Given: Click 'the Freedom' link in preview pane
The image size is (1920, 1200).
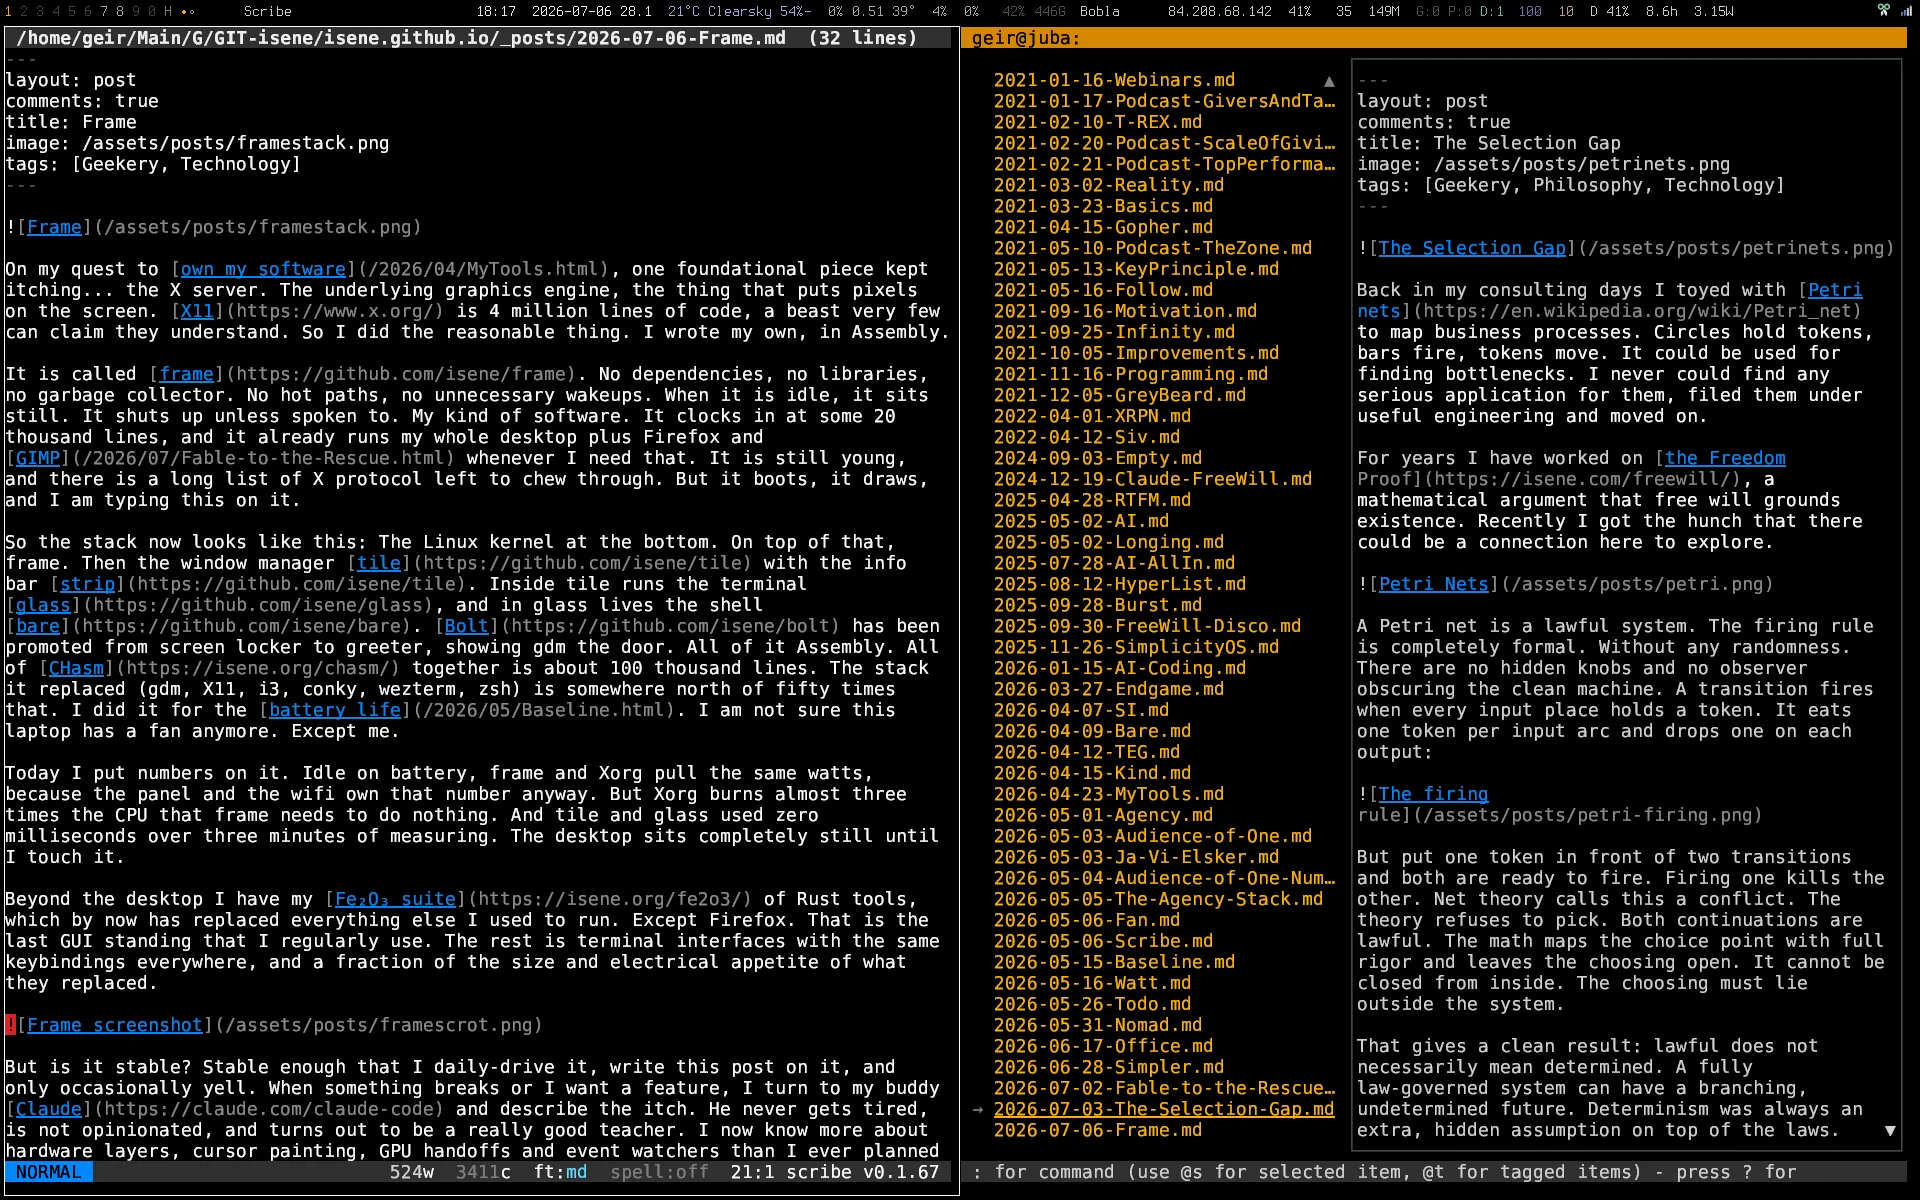Looking at the screenshot, I should [1725, 458].
